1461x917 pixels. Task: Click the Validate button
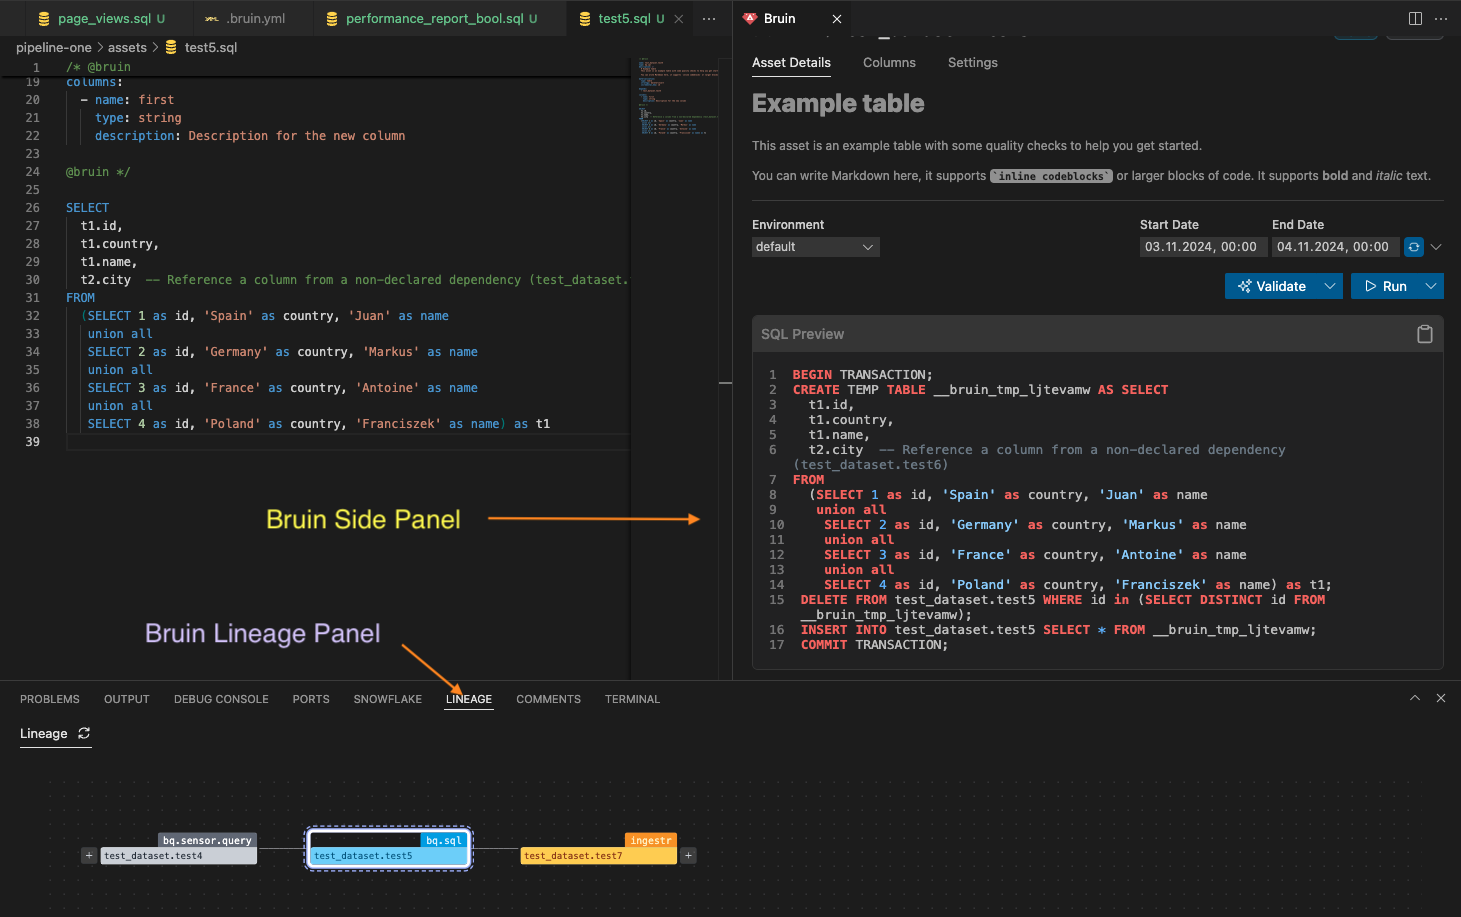1272,286
